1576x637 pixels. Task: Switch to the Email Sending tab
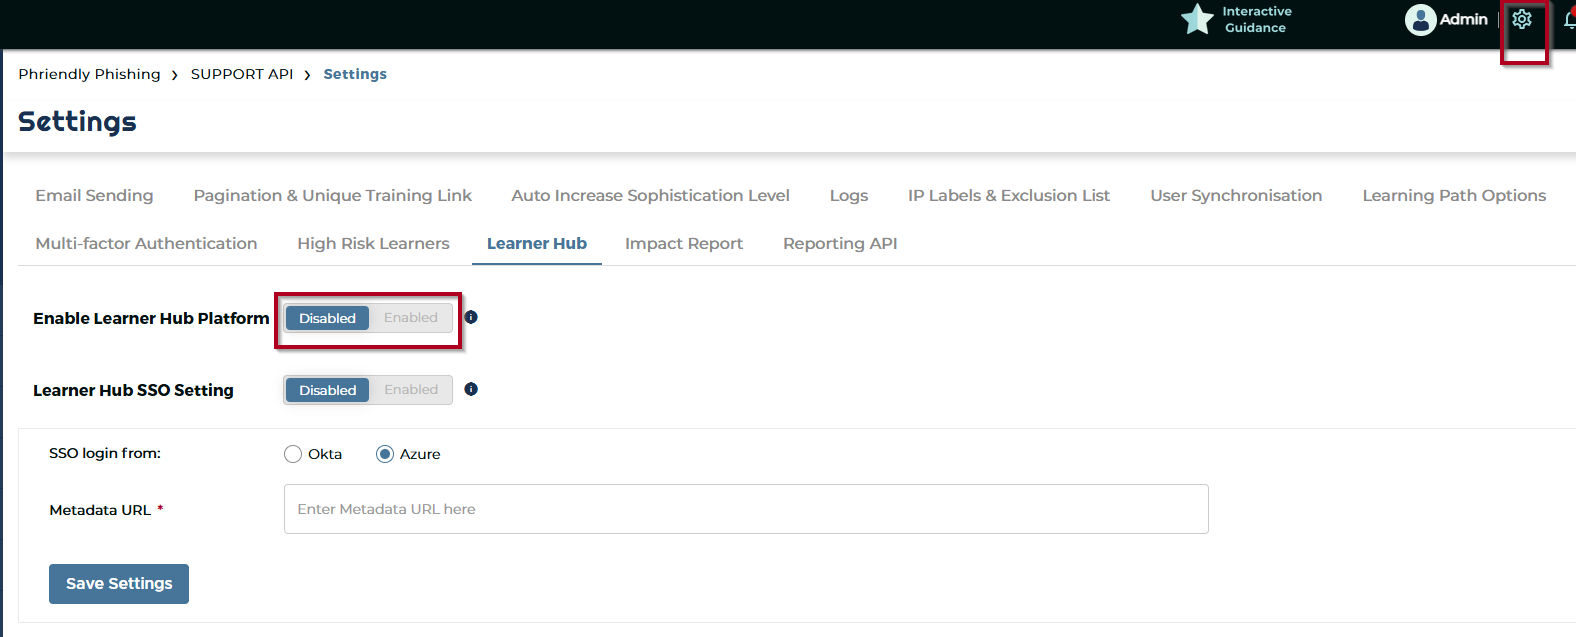(x=94, y=196)
